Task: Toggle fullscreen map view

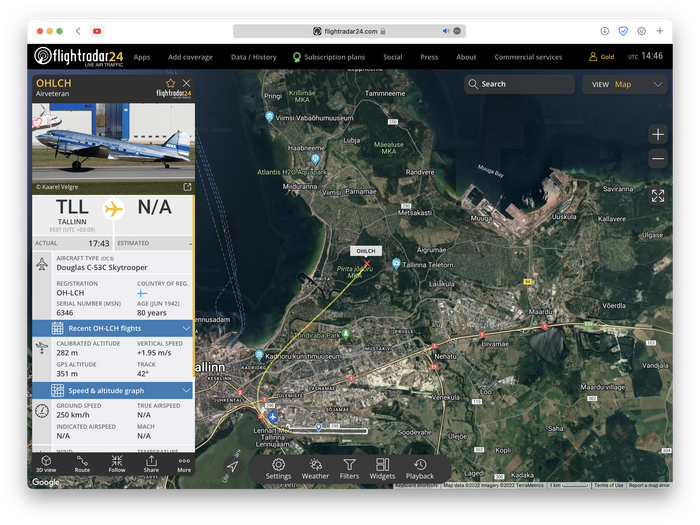Action: pos(657,196)
